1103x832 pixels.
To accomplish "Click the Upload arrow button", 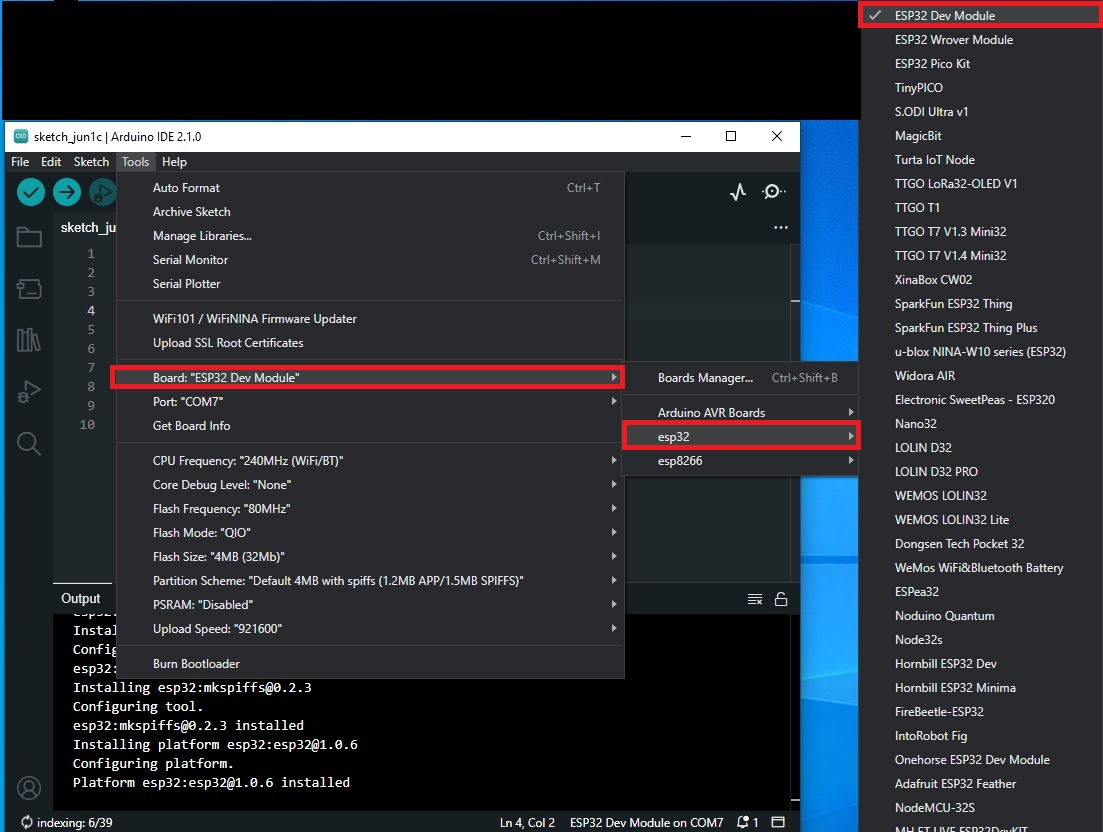I will 67,192.
